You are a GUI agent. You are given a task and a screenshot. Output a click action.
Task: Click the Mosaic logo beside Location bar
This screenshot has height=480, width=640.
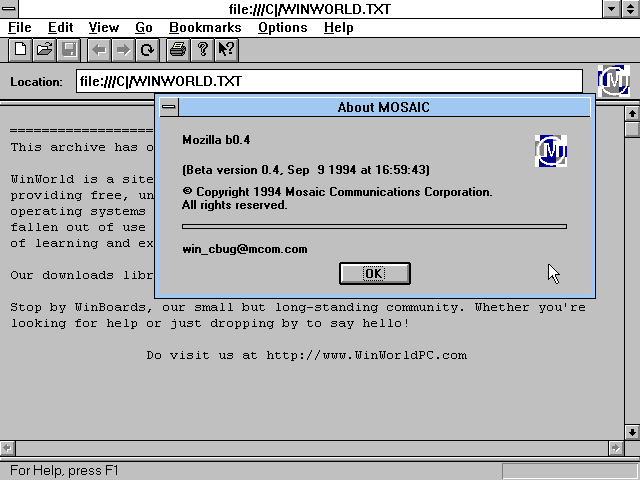(613, 81)
